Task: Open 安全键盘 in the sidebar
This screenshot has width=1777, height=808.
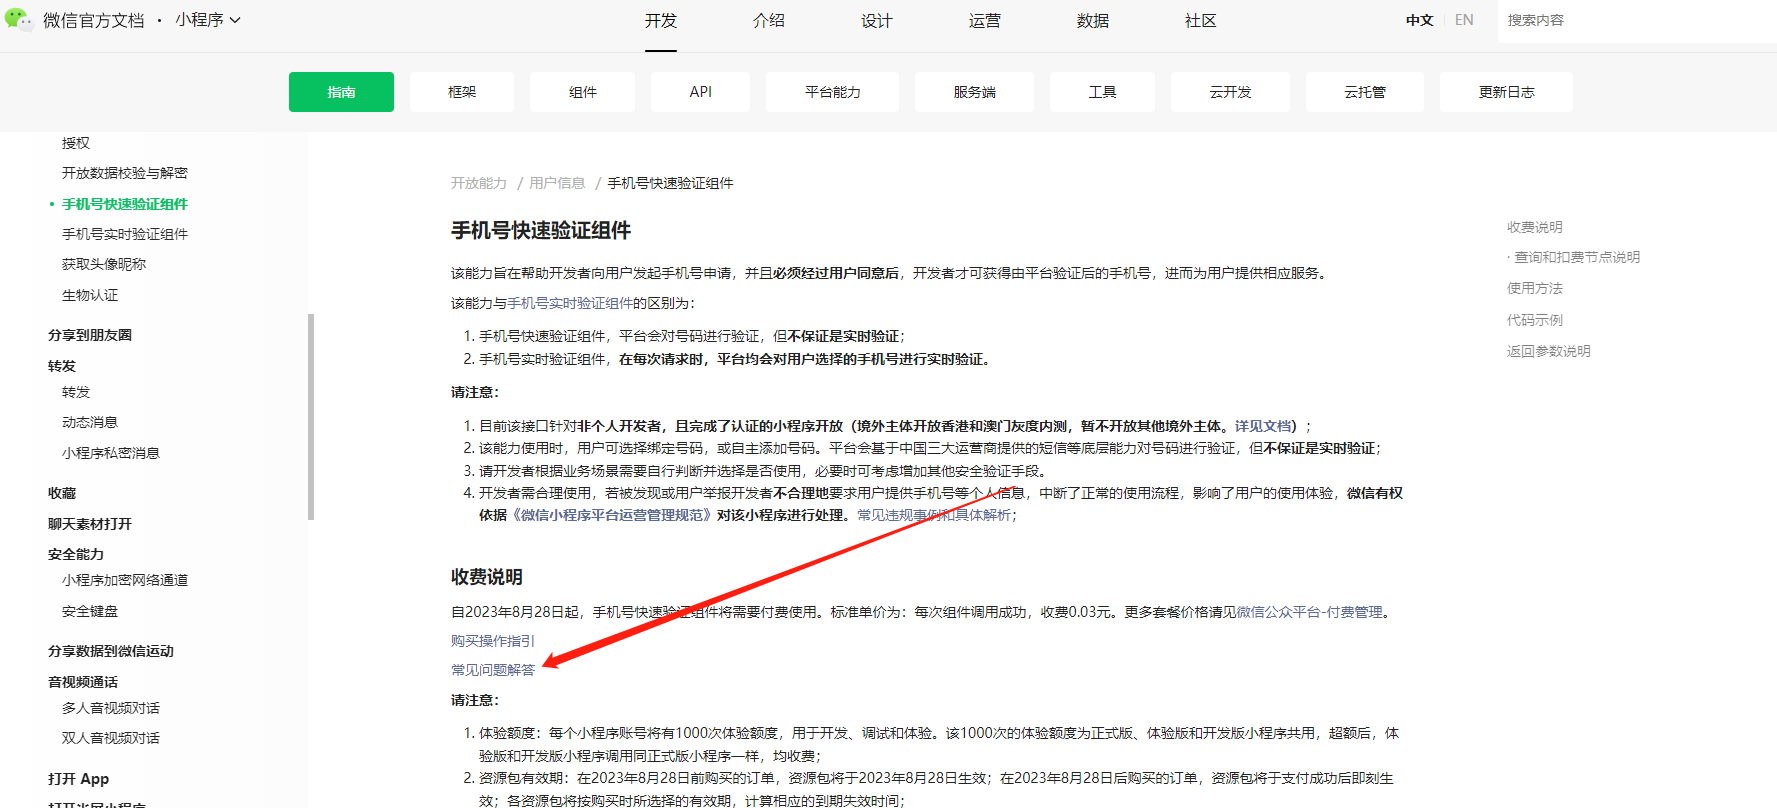Action: (x=90, y=611)
